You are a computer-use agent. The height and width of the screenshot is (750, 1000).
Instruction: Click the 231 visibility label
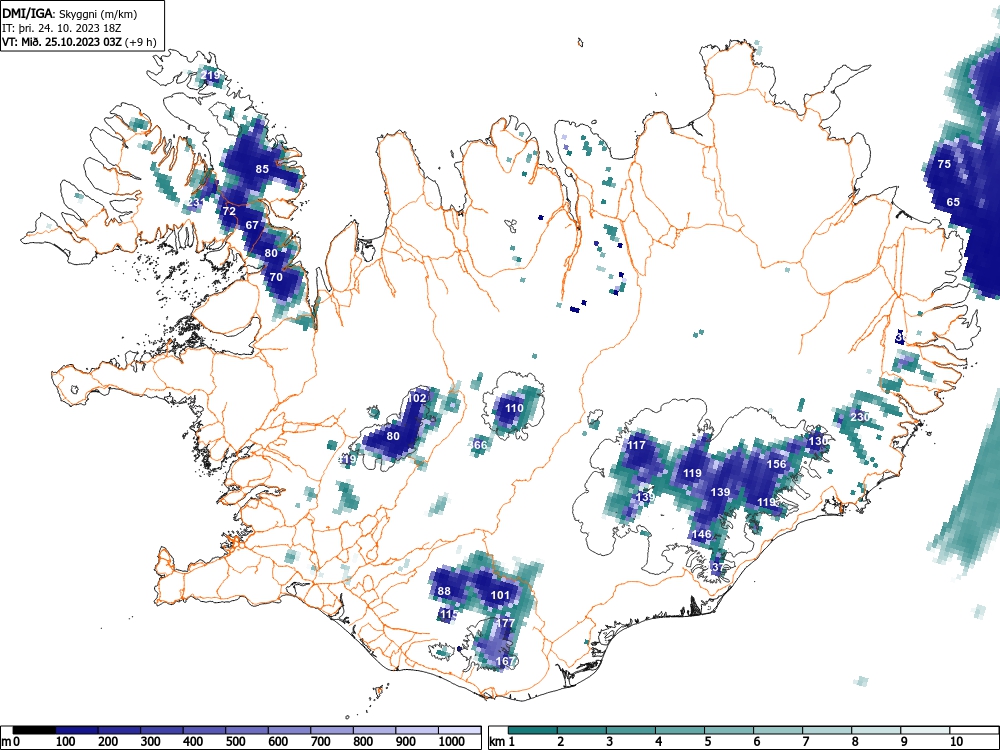click(x=196, y=203)
